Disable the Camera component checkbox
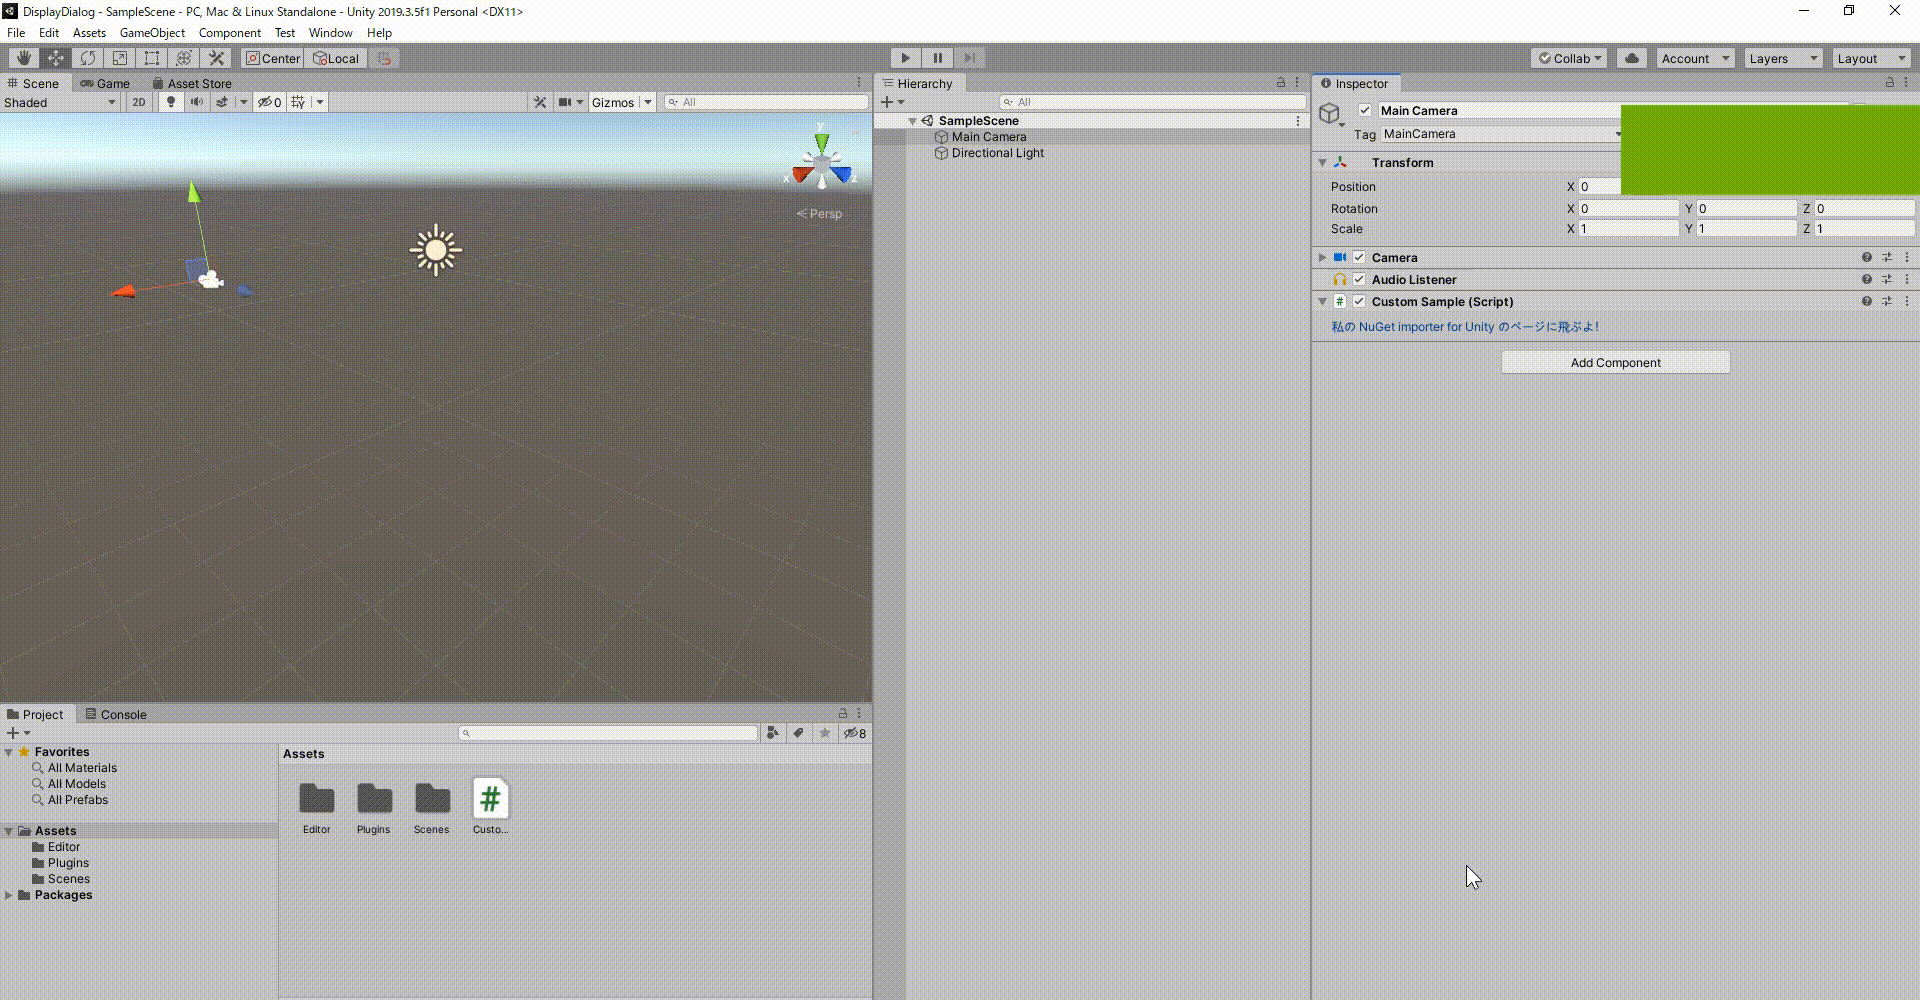 click(x=1359, y=257)
